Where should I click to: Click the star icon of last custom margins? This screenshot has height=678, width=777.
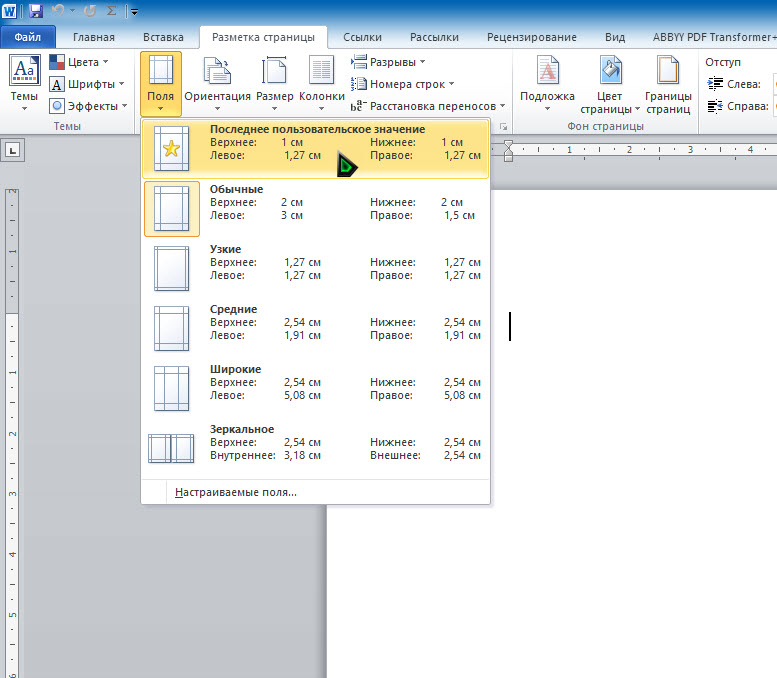pyautogui.click(x=171, y=148)
